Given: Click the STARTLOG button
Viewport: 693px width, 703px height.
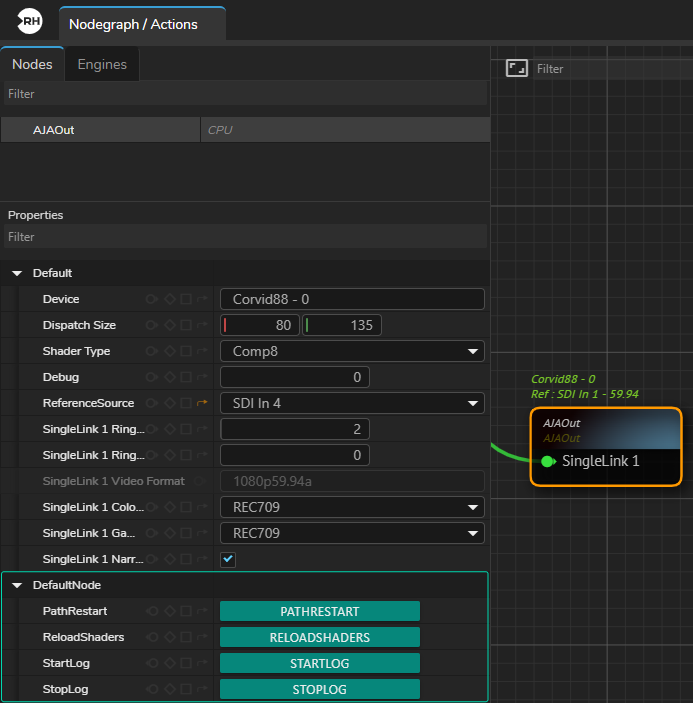Looking at the screenshot, I should (320, 663).
